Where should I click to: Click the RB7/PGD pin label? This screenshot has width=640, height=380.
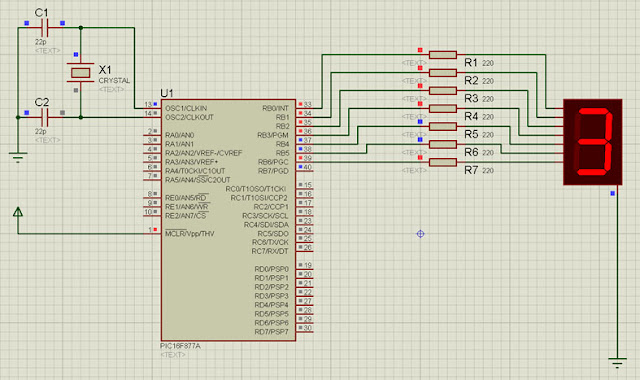(x=273, y=171)
